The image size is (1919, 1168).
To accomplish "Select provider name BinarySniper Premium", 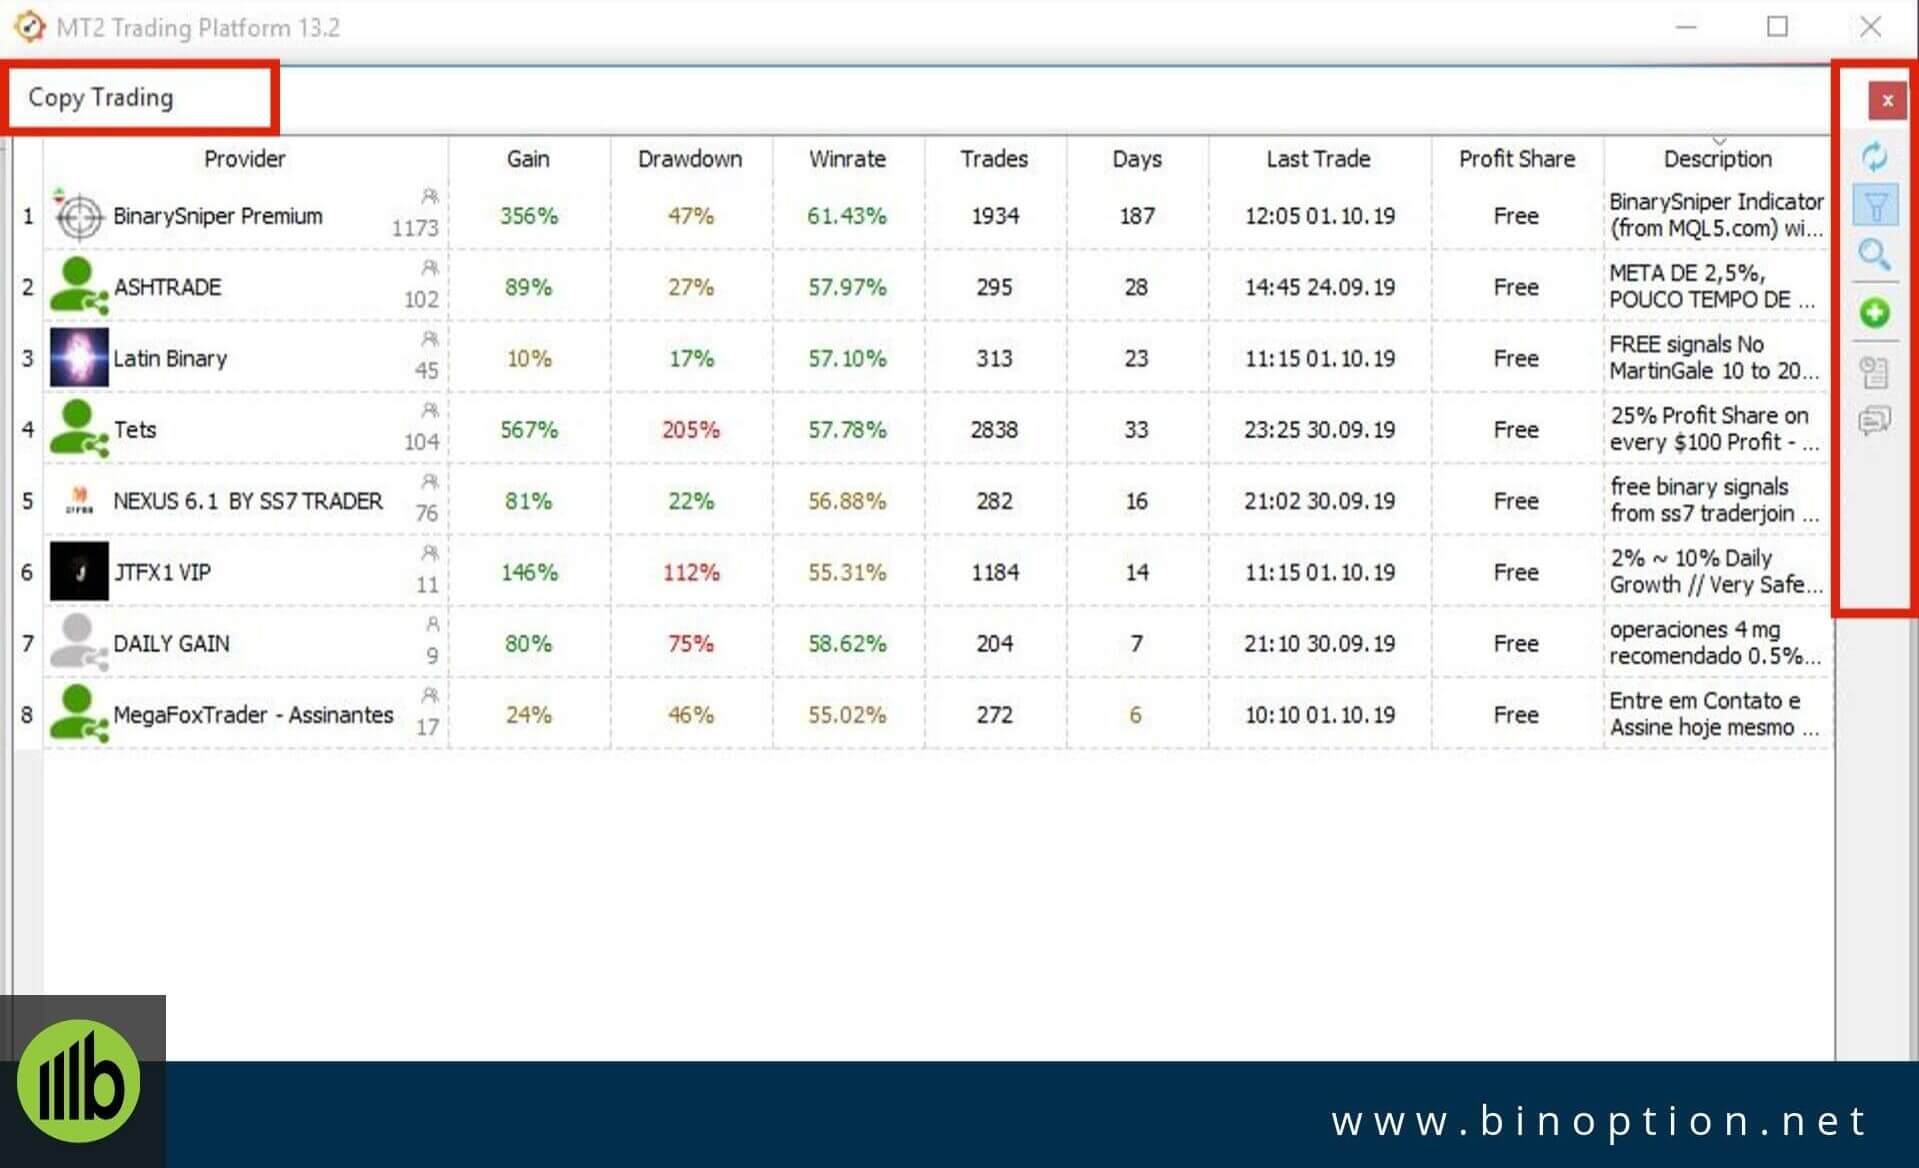I will (x=218, y=215).
